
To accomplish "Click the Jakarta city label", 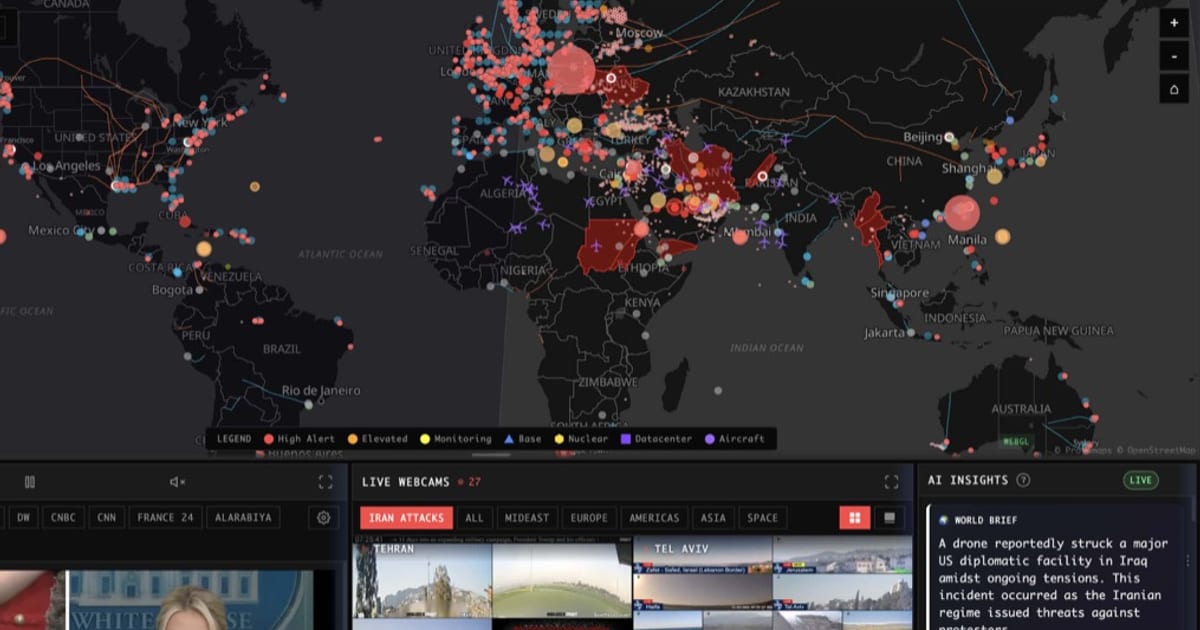I will 885,332.
